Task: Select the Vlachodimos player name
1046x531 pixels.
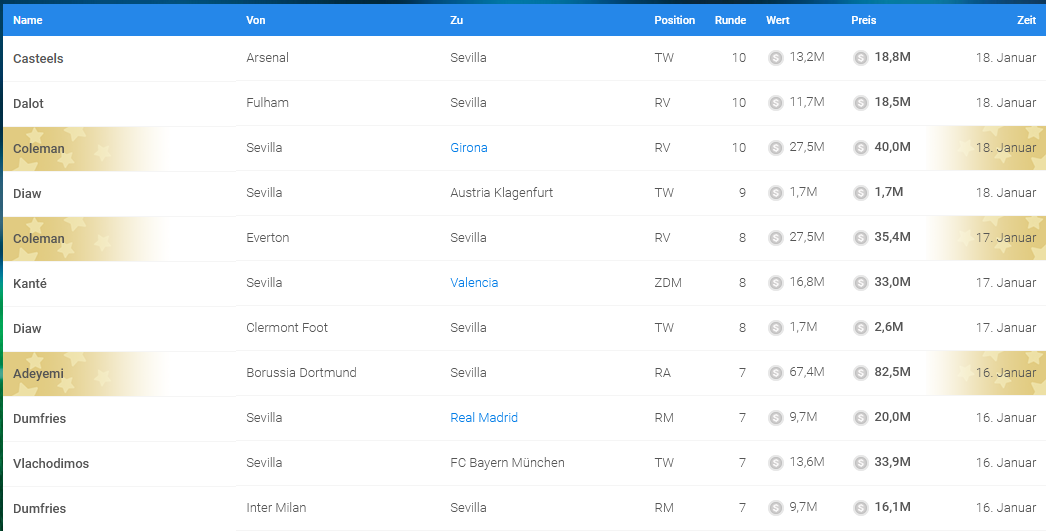Action: (51, 464)
